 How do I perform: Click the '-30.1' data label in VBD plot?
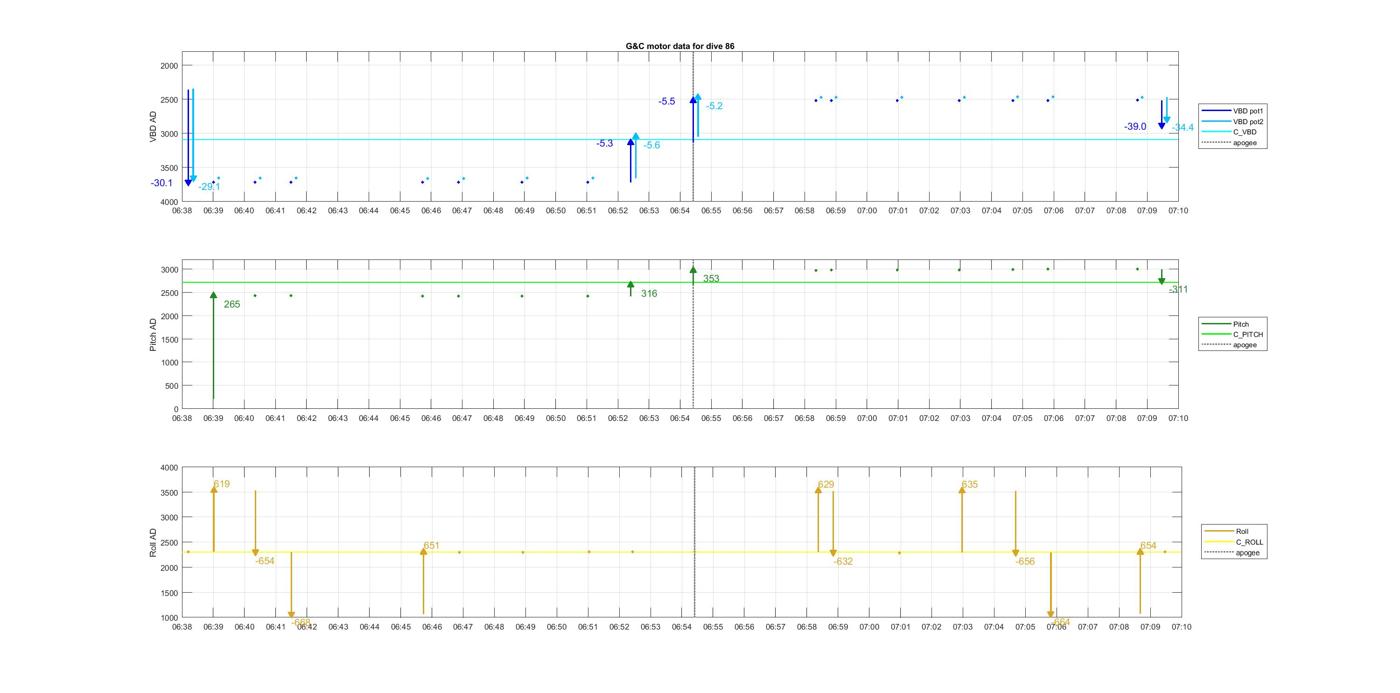[x=162, y=183]
